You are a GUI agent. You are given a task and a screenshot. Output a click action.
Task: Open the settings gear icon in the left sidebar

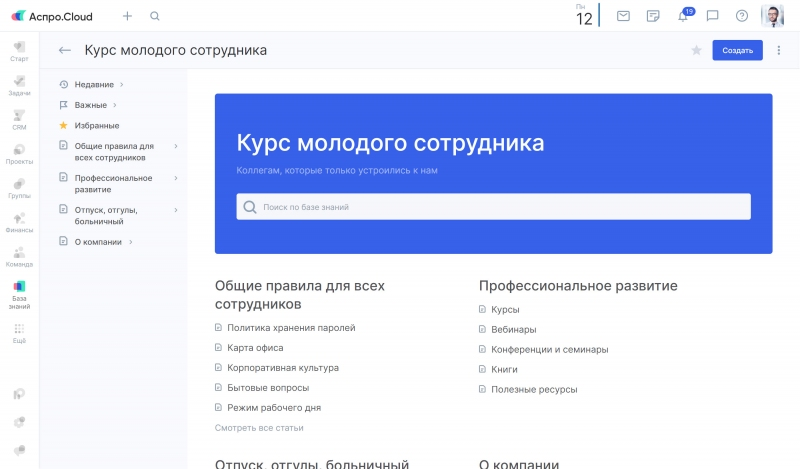coord(19,422)
